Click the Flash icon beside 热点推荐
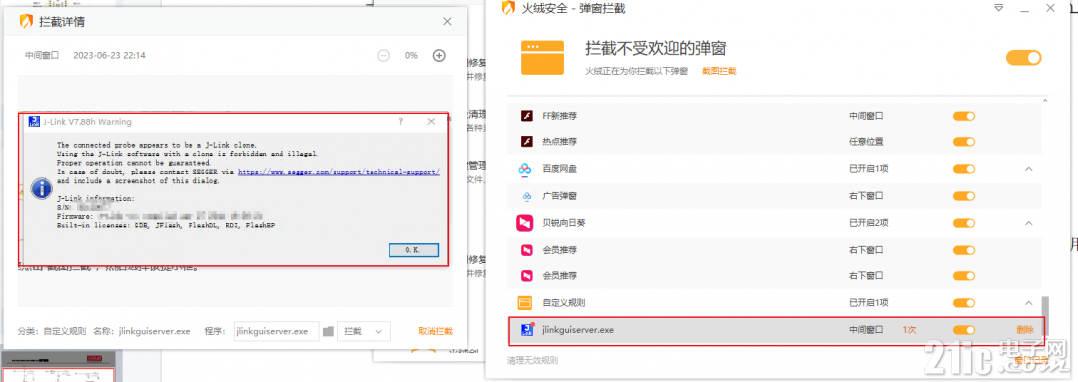 coord(526,142)
